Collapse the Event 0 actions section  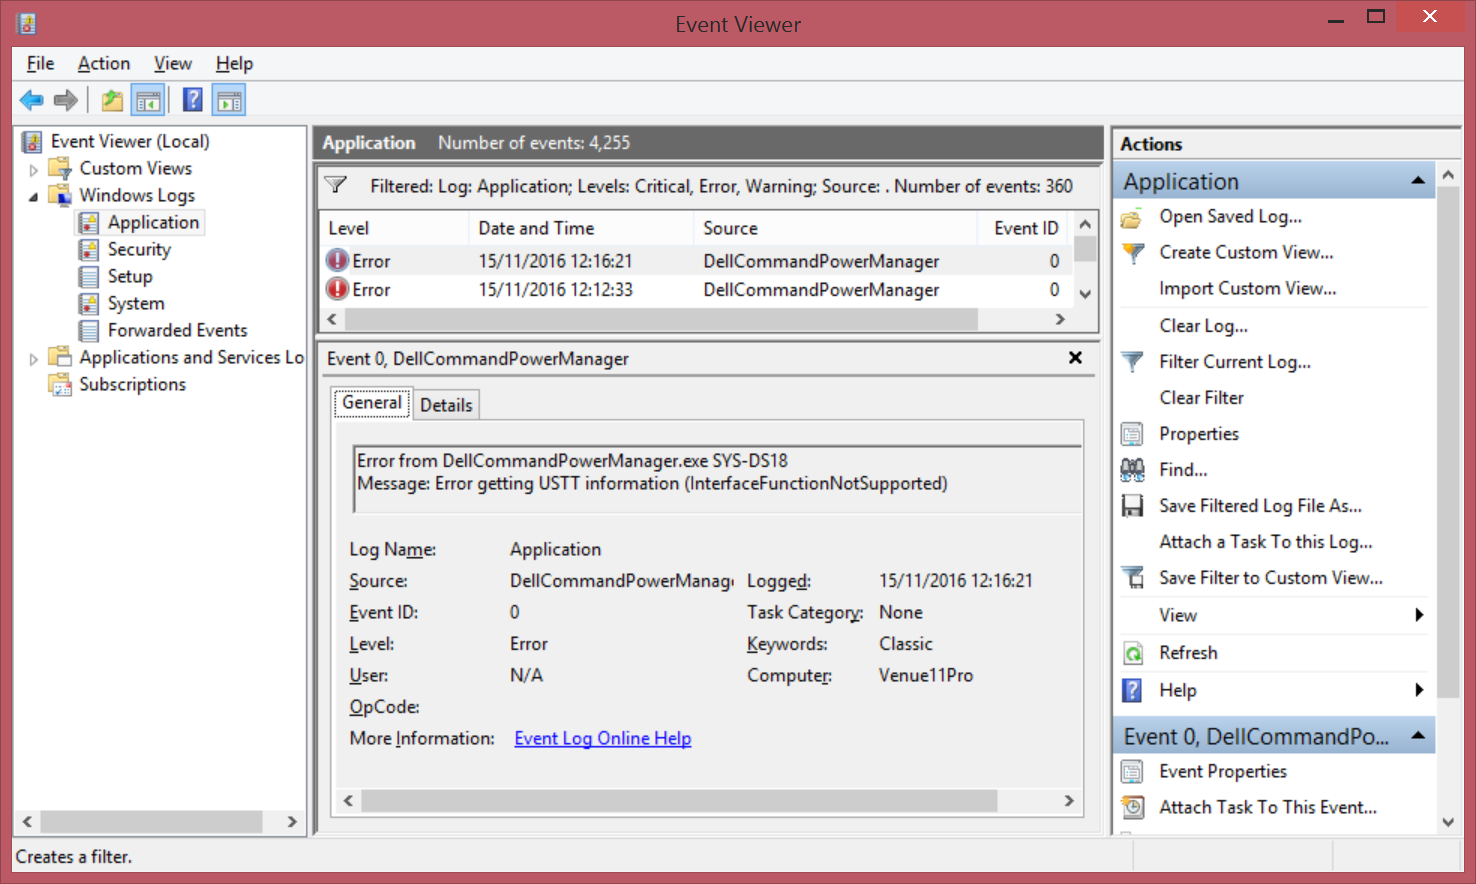coord(1417,736)
